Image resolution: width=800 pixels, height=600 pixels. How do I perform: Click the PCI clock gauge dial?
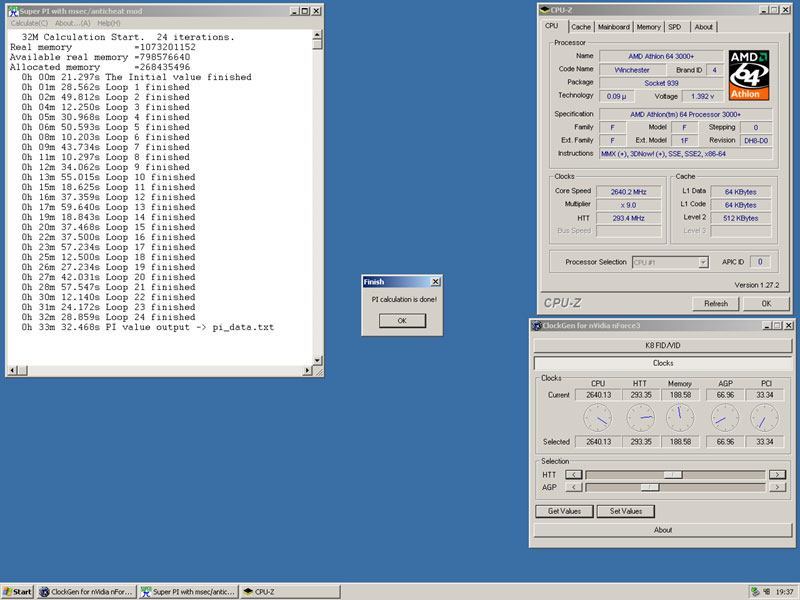pos(764,418)
